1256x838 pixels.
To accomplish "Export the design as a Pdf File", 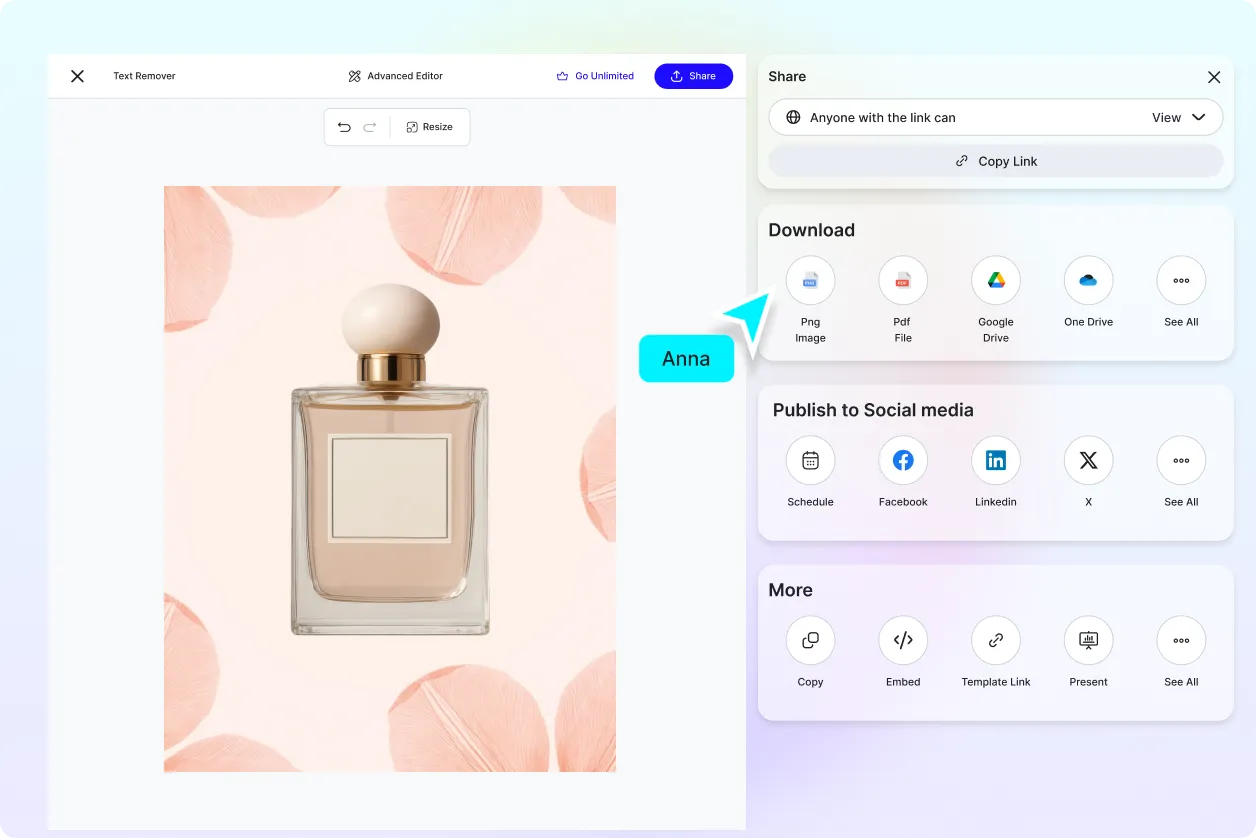I will click(x=902, y=280).
